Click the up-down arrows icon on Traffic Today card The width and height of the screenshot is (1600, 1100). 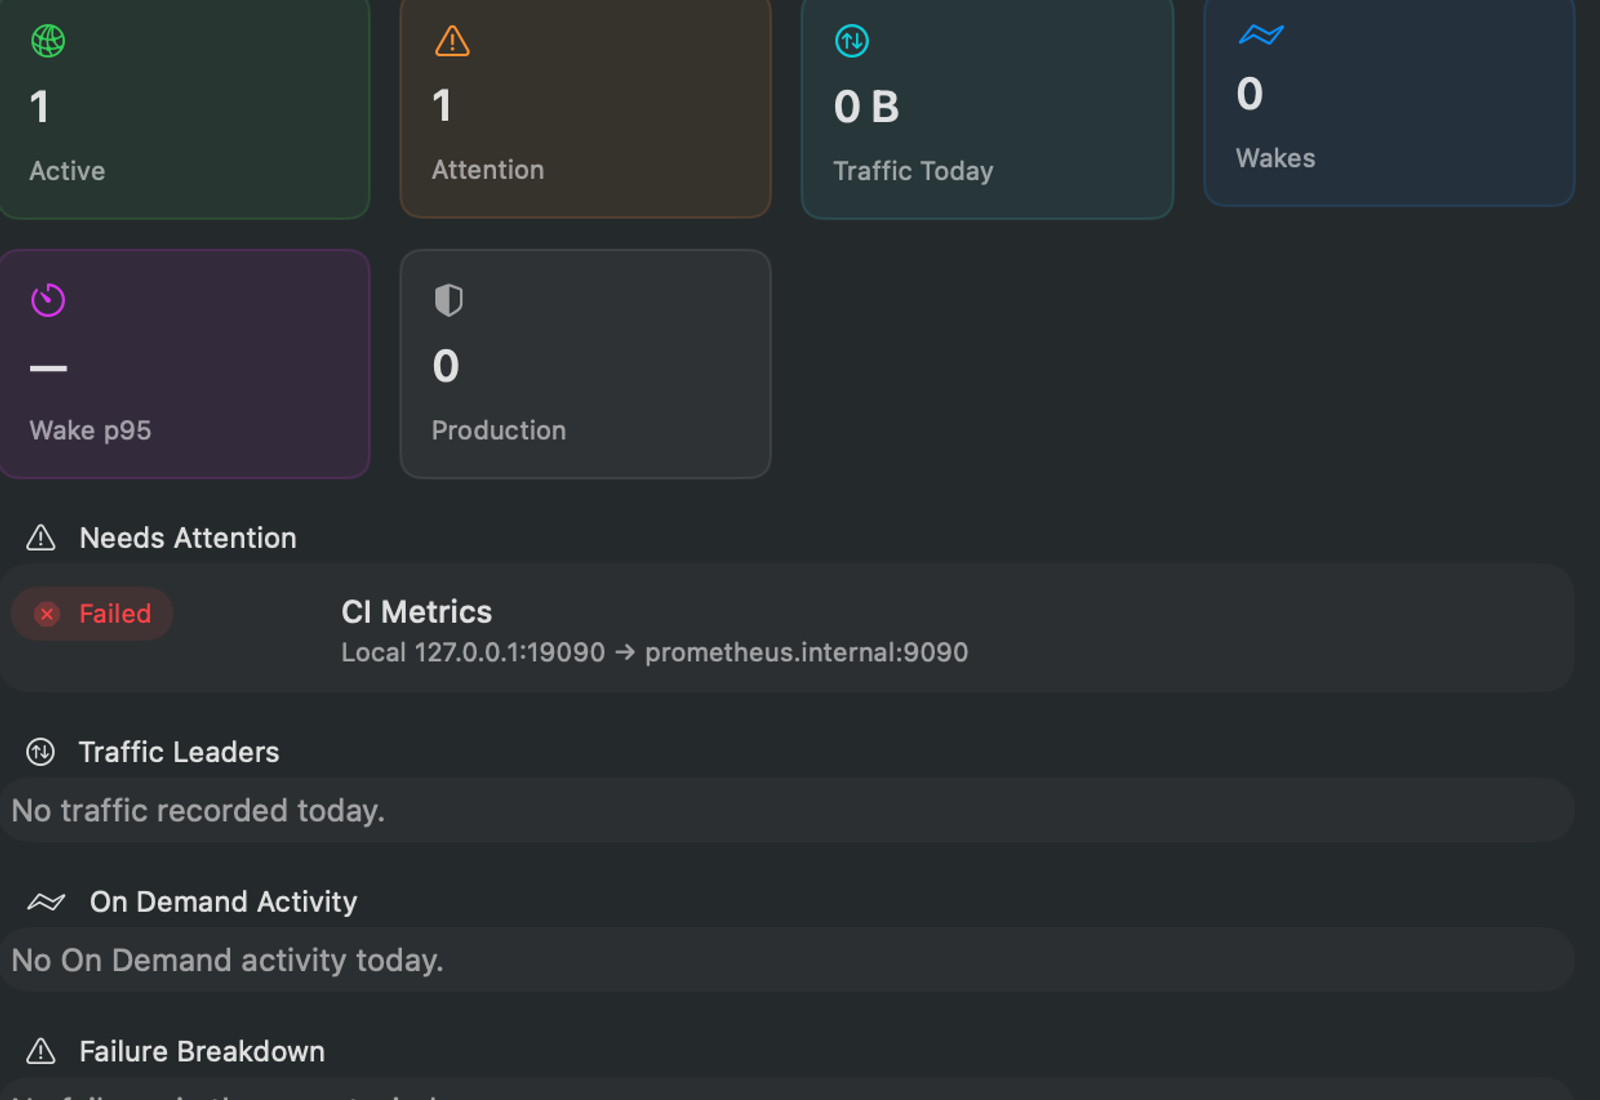point(852,41)
